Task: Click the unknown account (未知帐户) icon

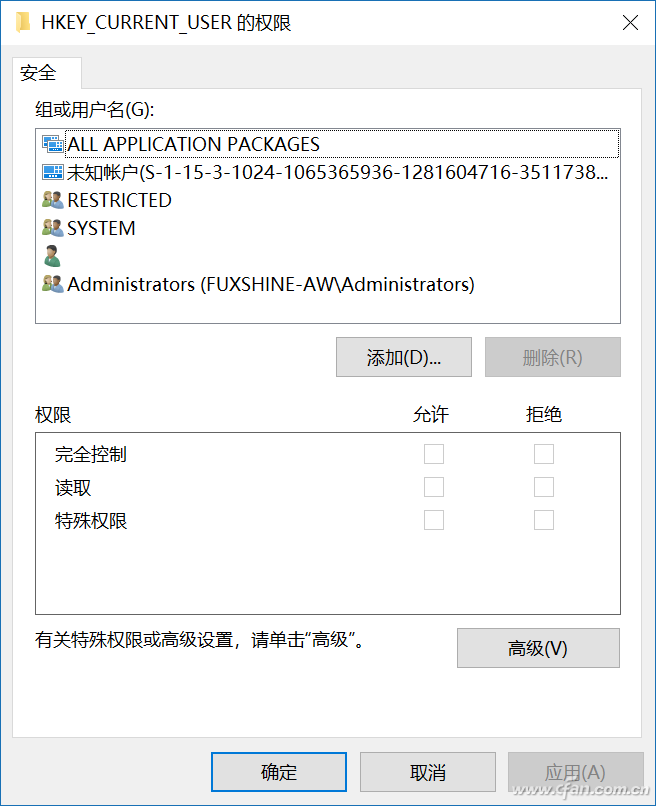Action: pyautogui.click(x=53, y=172)
